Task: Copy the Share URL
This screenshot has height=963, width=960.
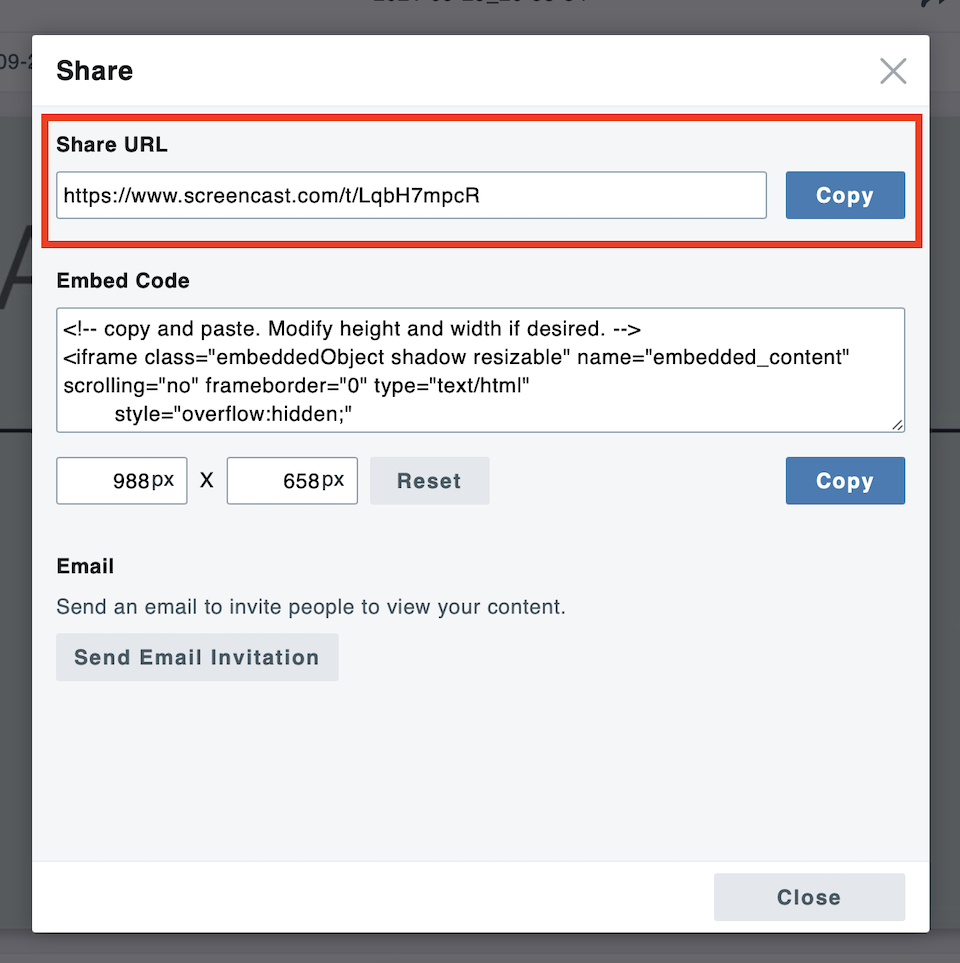Action: coord(845,195)
